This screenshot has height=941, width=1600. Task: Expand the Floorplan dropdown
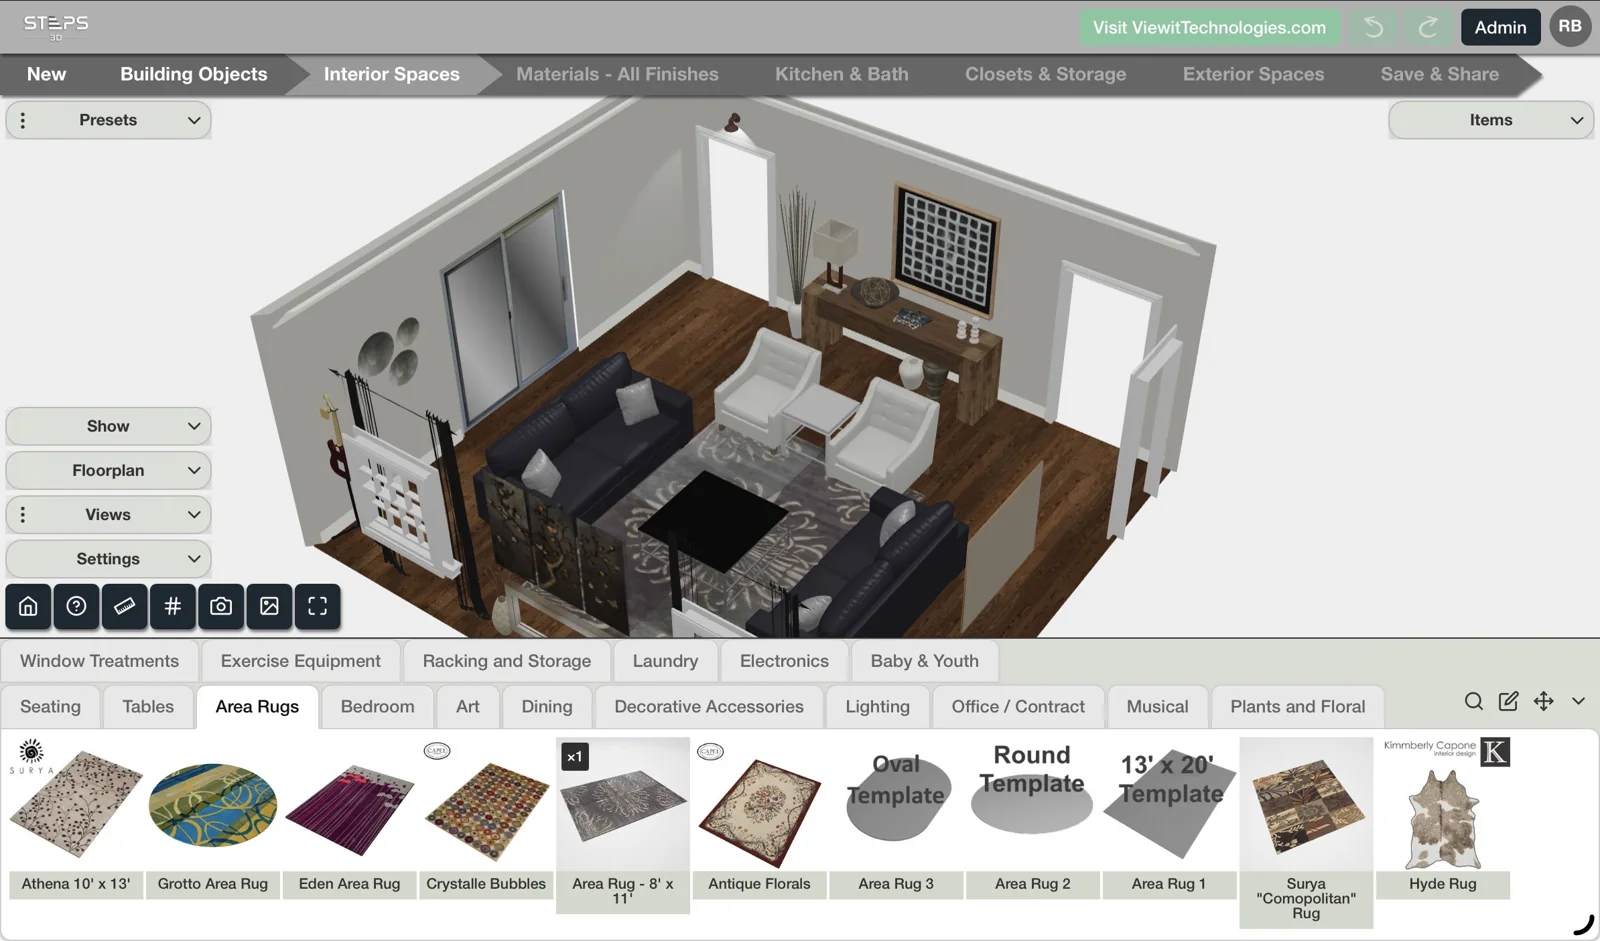(x=108, y=470)
